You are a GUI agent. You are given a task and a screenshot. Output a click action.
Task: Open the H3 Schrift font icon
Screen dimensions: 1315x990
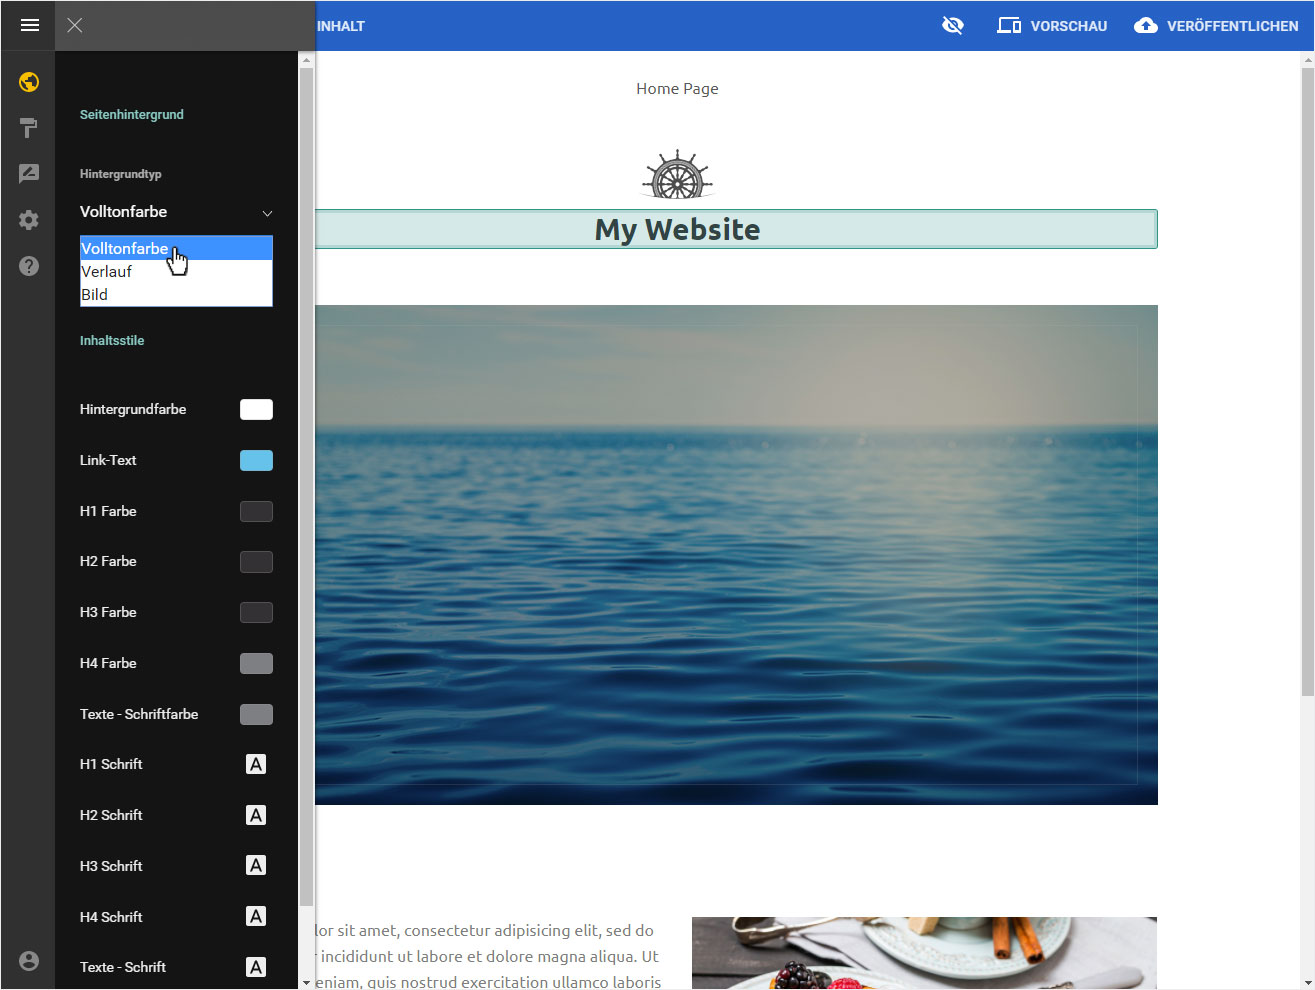[x=256, y=866]
